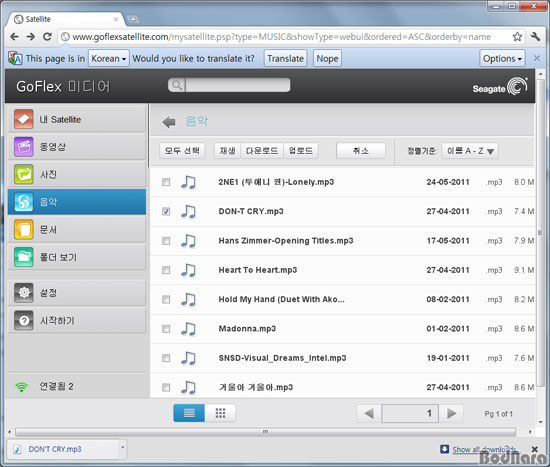
Task: Check SNSD-Visual_Dreams_Intel.mp3 checkbox
Action: coord(166,358)
